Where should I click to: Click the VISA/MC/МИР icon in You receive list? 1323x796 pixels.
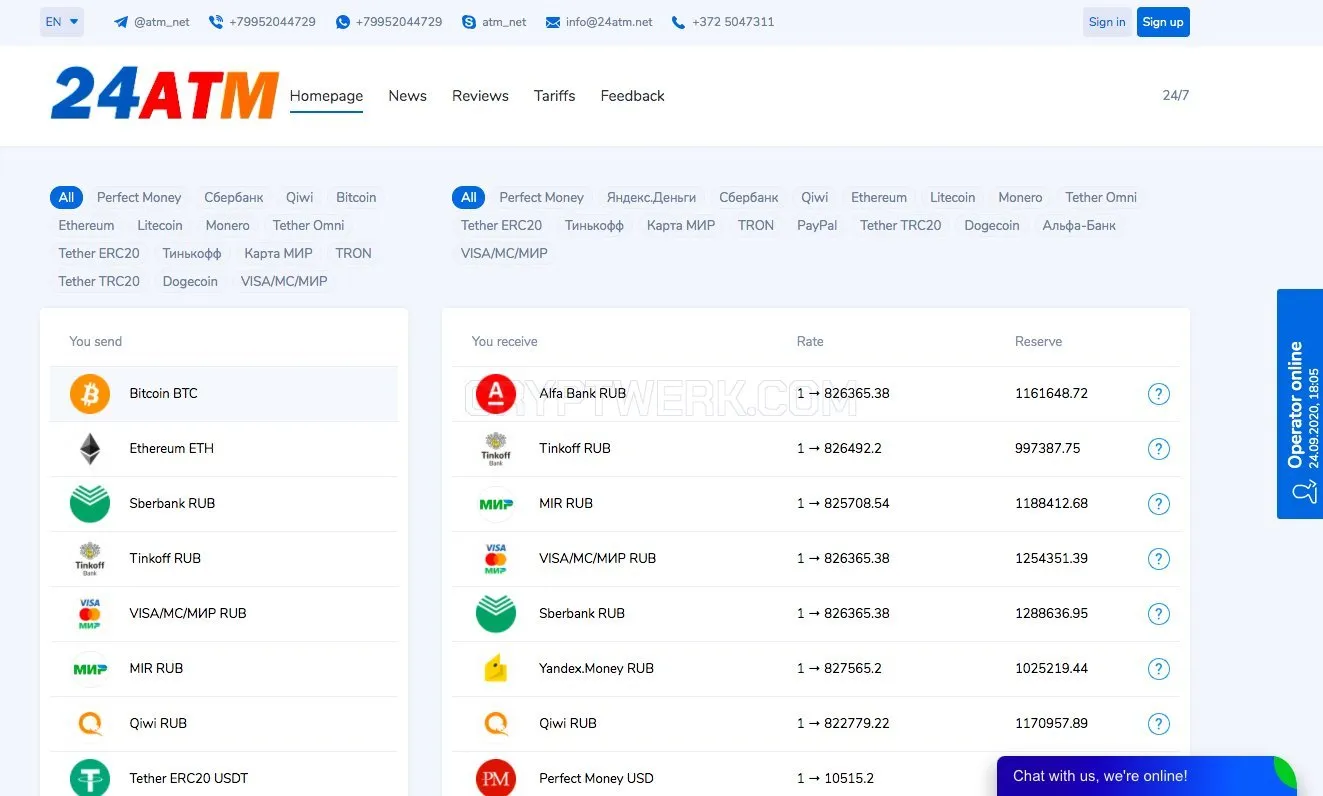point(496,559)
